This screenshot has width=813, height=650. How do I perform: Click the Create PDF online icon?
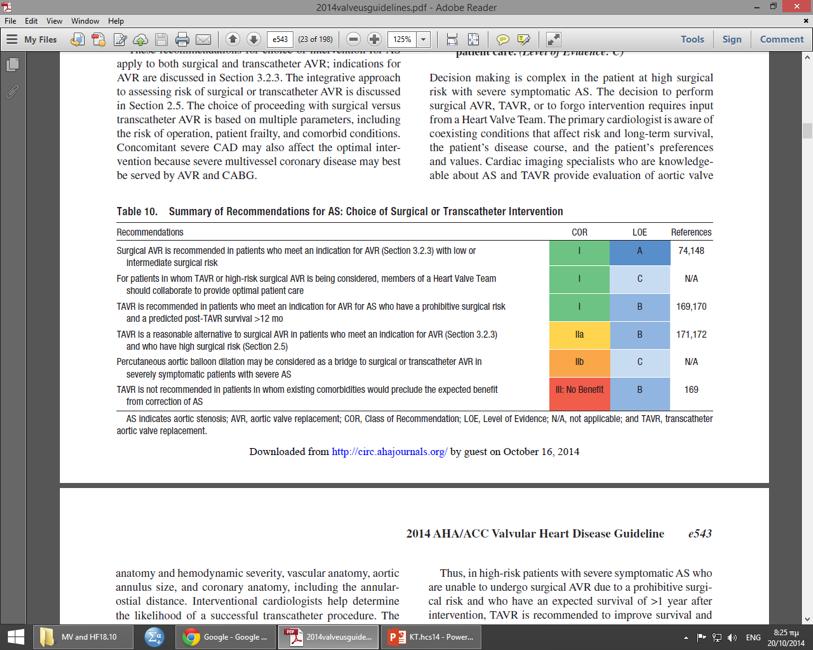click(99, 39)
